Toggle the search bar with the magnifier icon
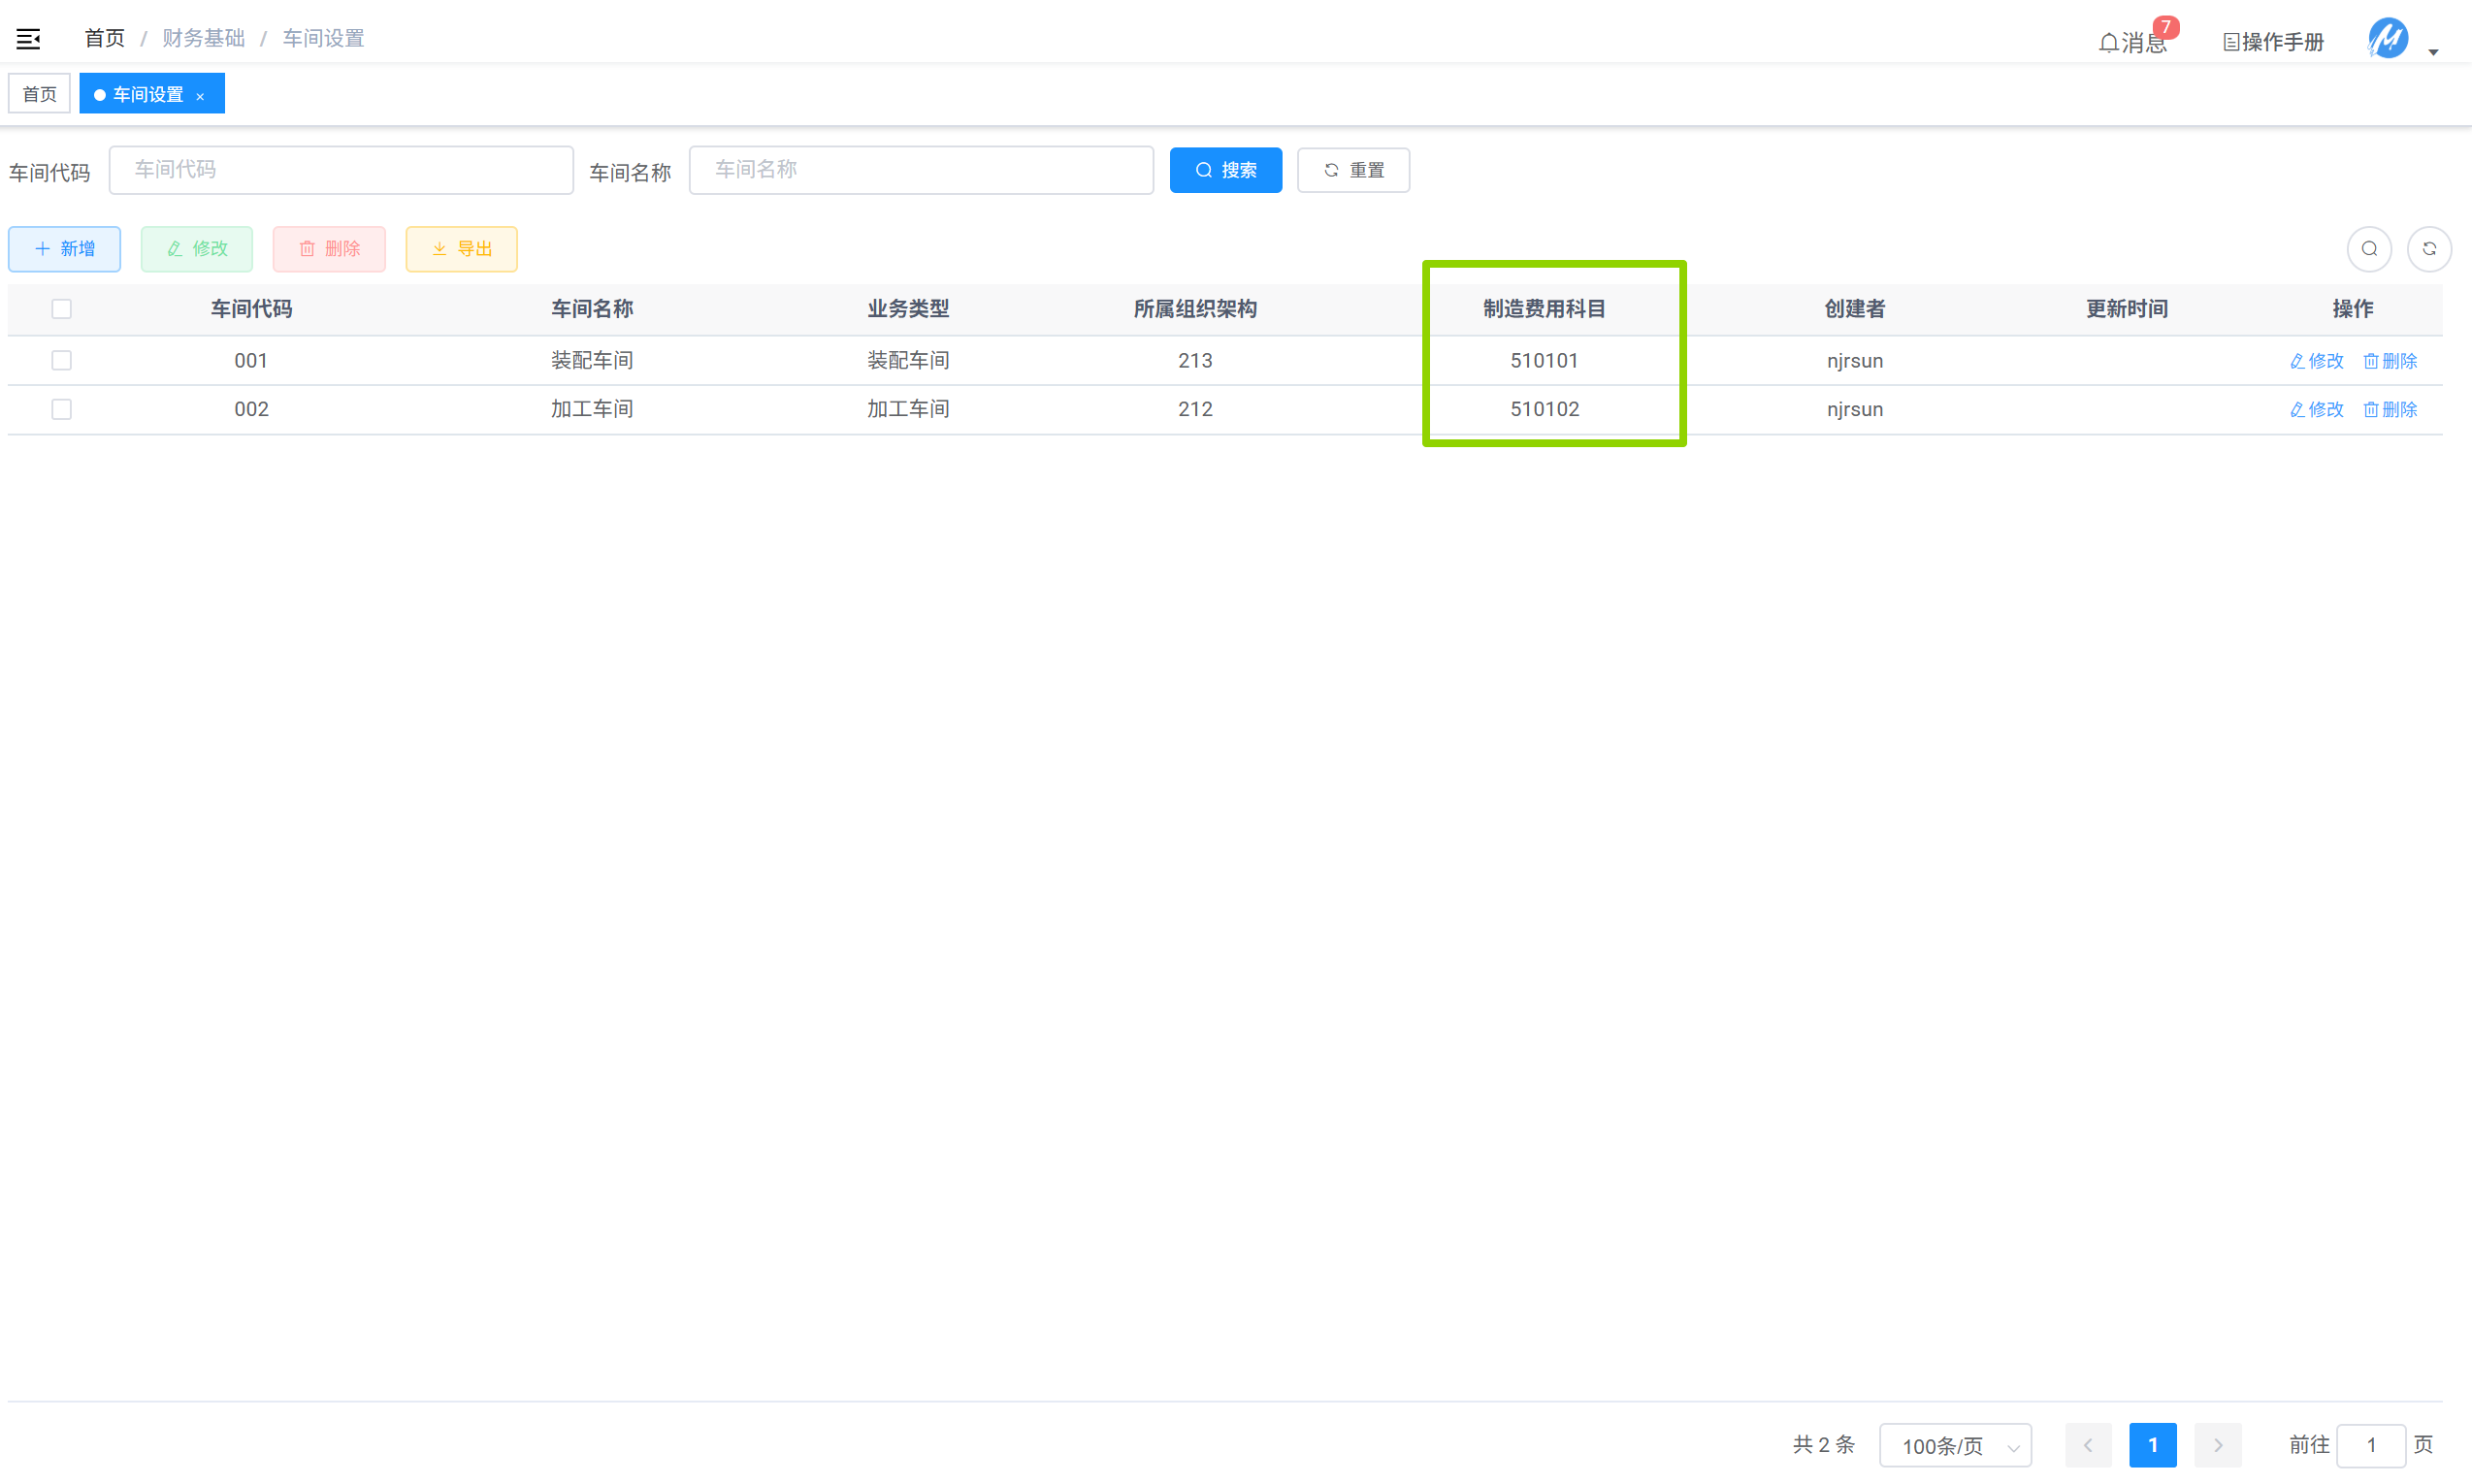The height and width of the screenshot is (1484, 2472). tap(2369, 249)
